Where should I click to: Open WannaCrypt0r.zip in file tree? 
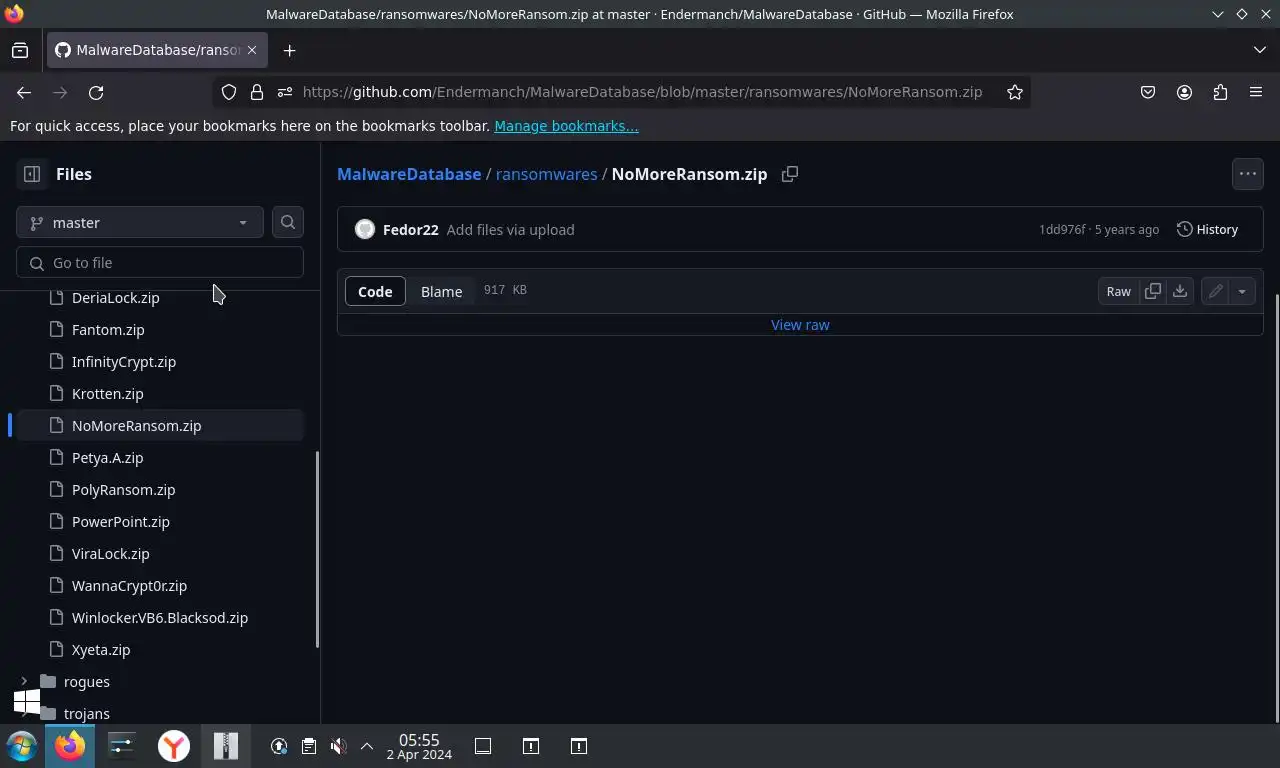coord(130,586)
